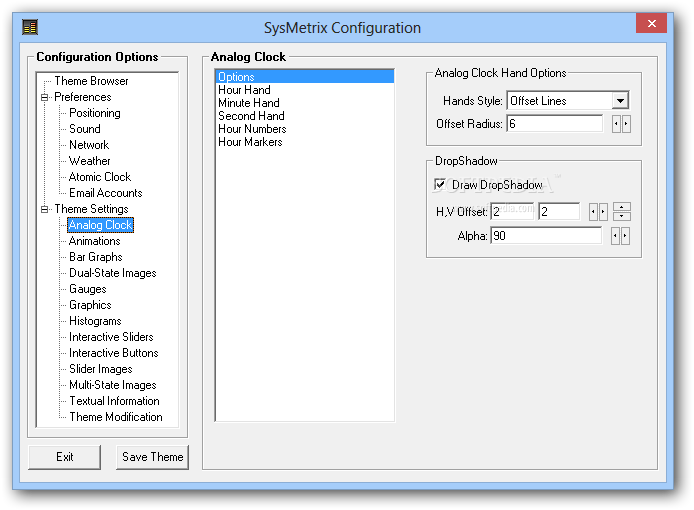The width and height of the screenshot is (694, 510).
Task: Decrease Alpha with left arrow
Action: pyautogui.click(x=615, y=236)
